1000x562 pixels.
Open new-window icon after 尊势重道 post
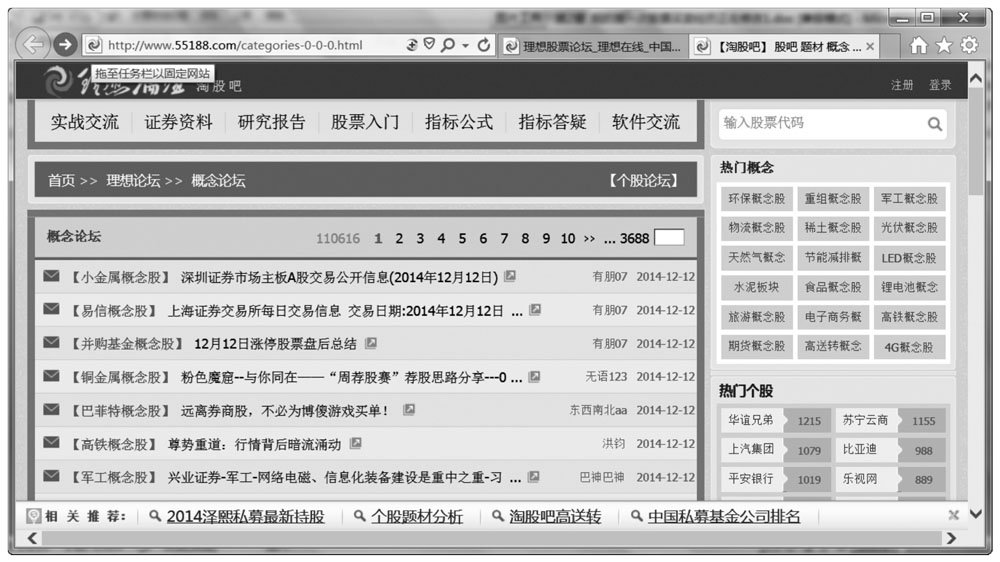coord(356,443)
